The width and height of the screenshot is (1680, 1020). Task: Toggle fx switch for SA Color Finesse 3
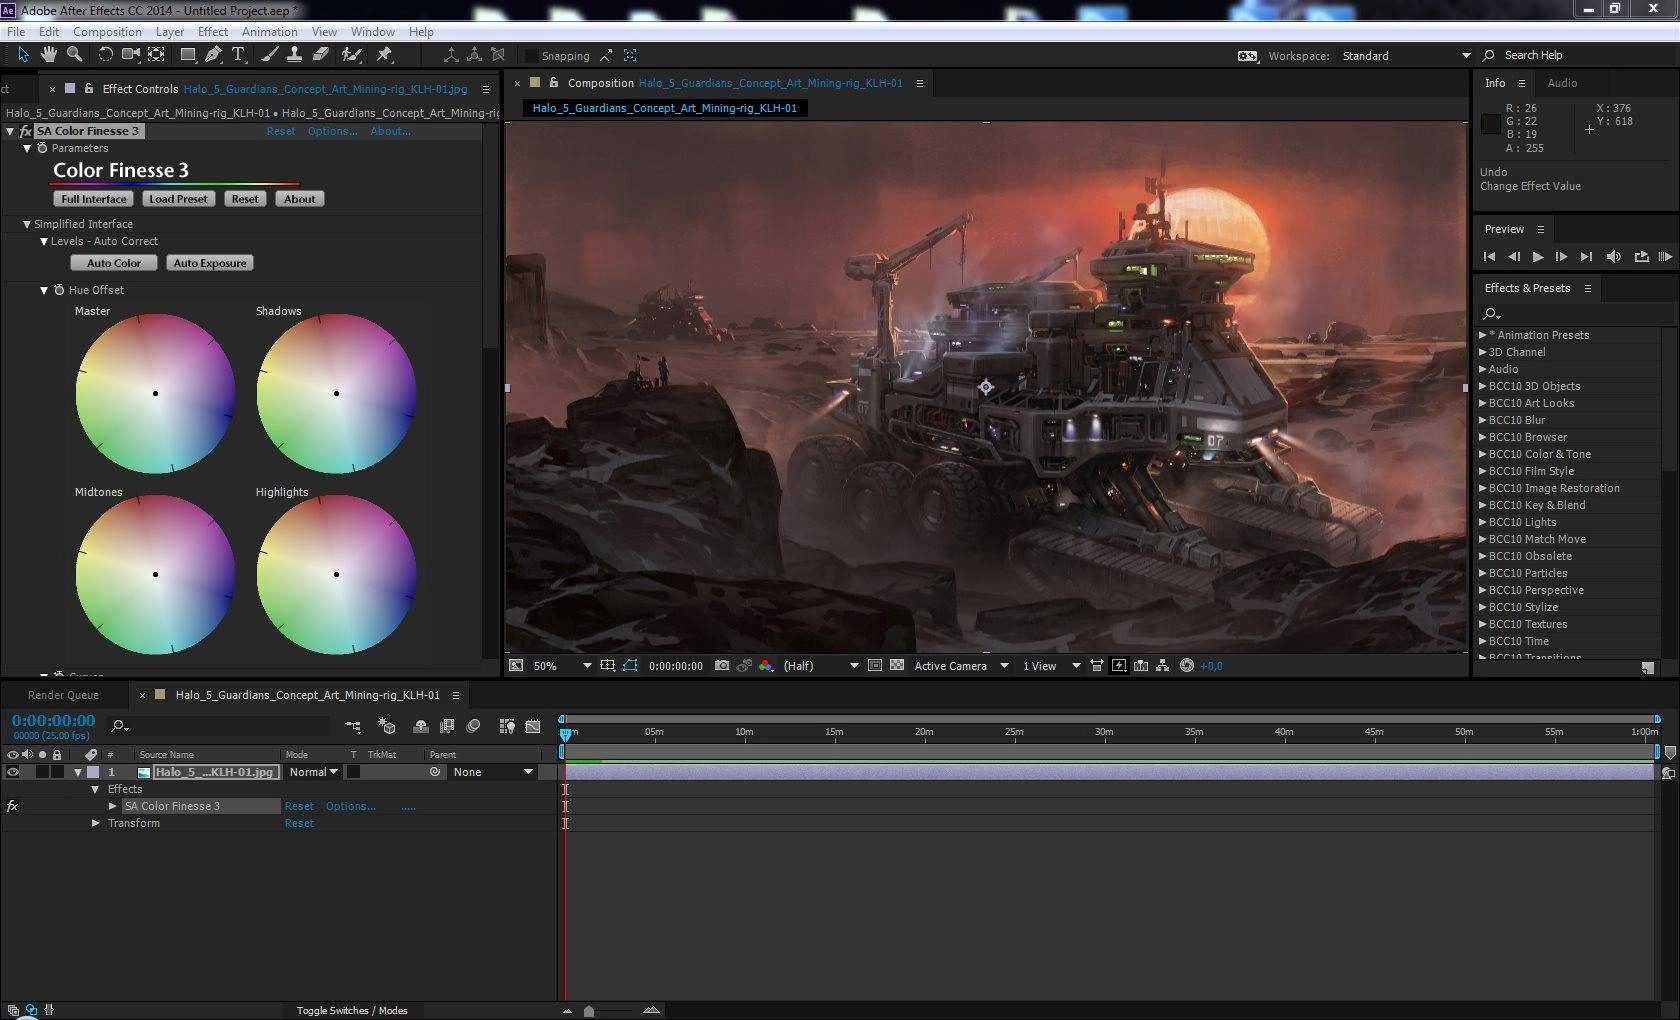point(12,806)
